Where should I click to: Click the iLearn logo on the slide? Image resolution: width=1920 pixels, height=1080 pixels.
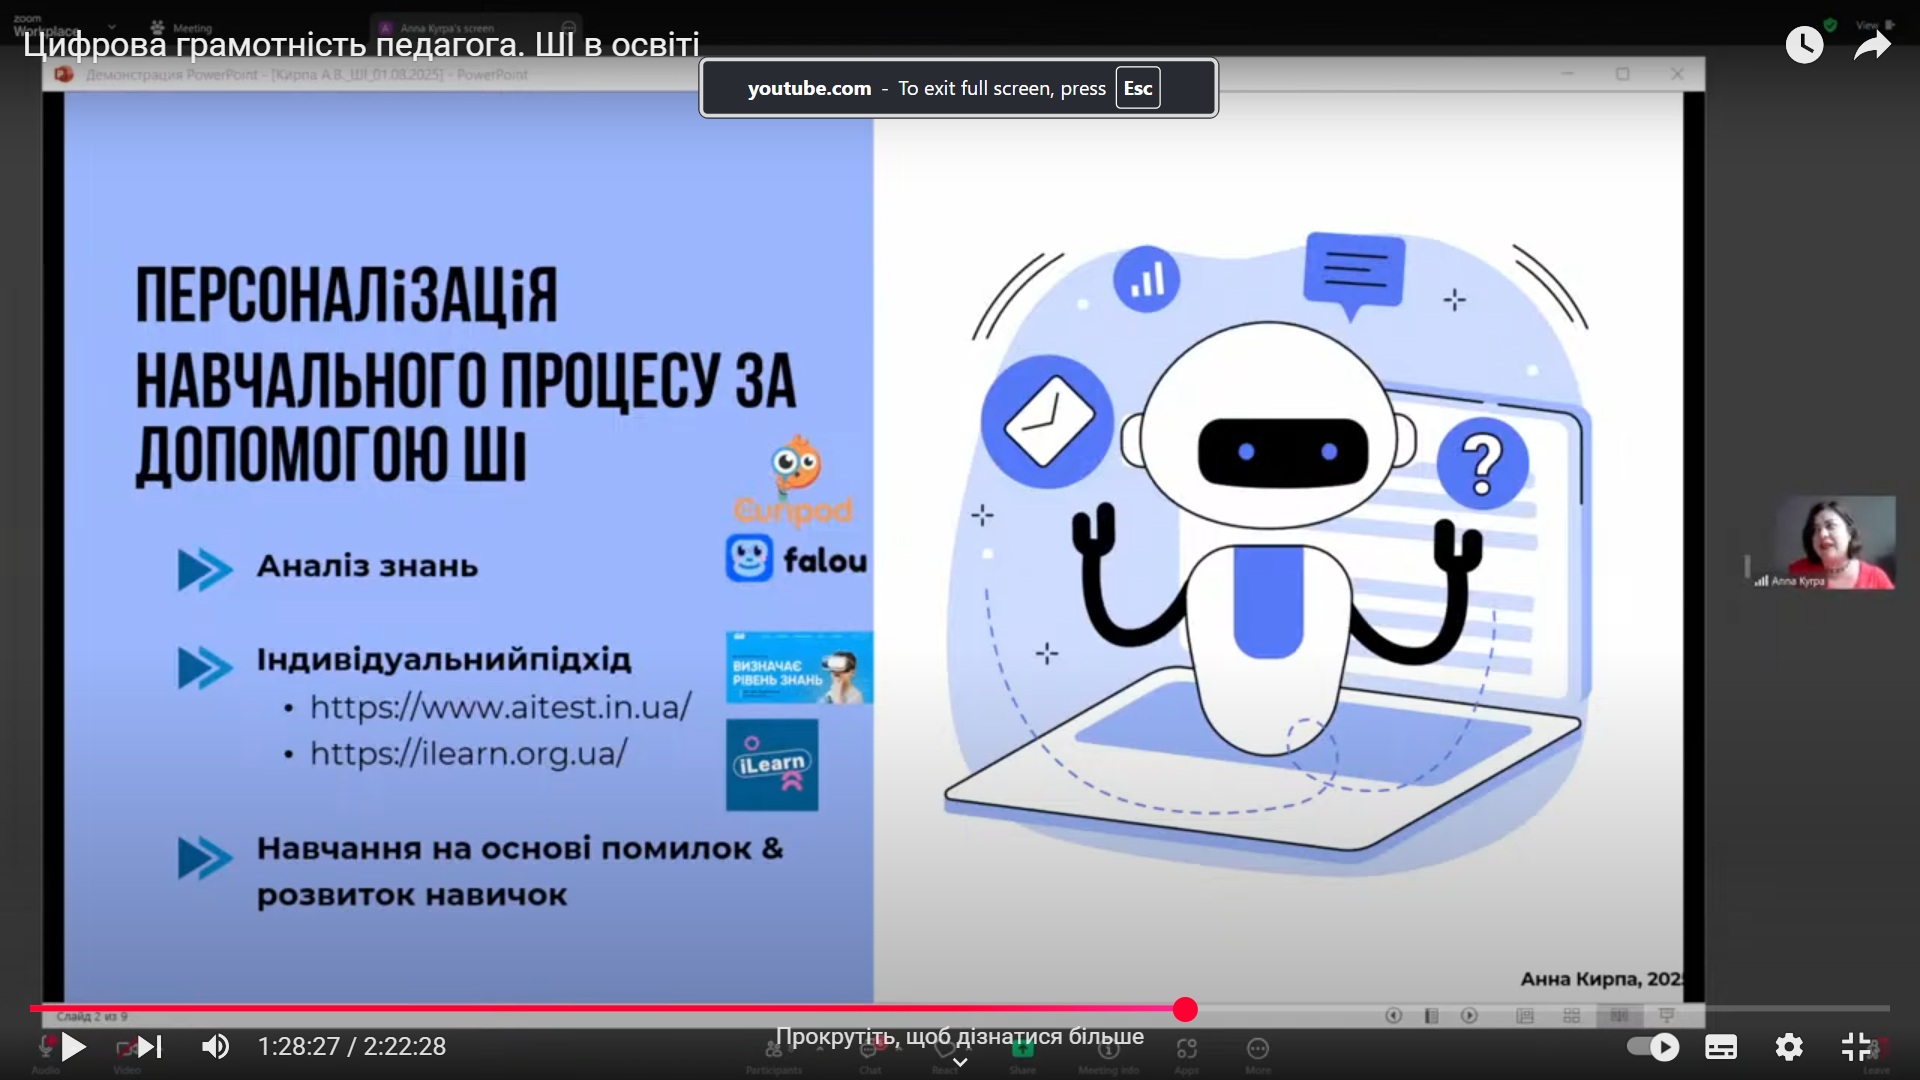771,765
